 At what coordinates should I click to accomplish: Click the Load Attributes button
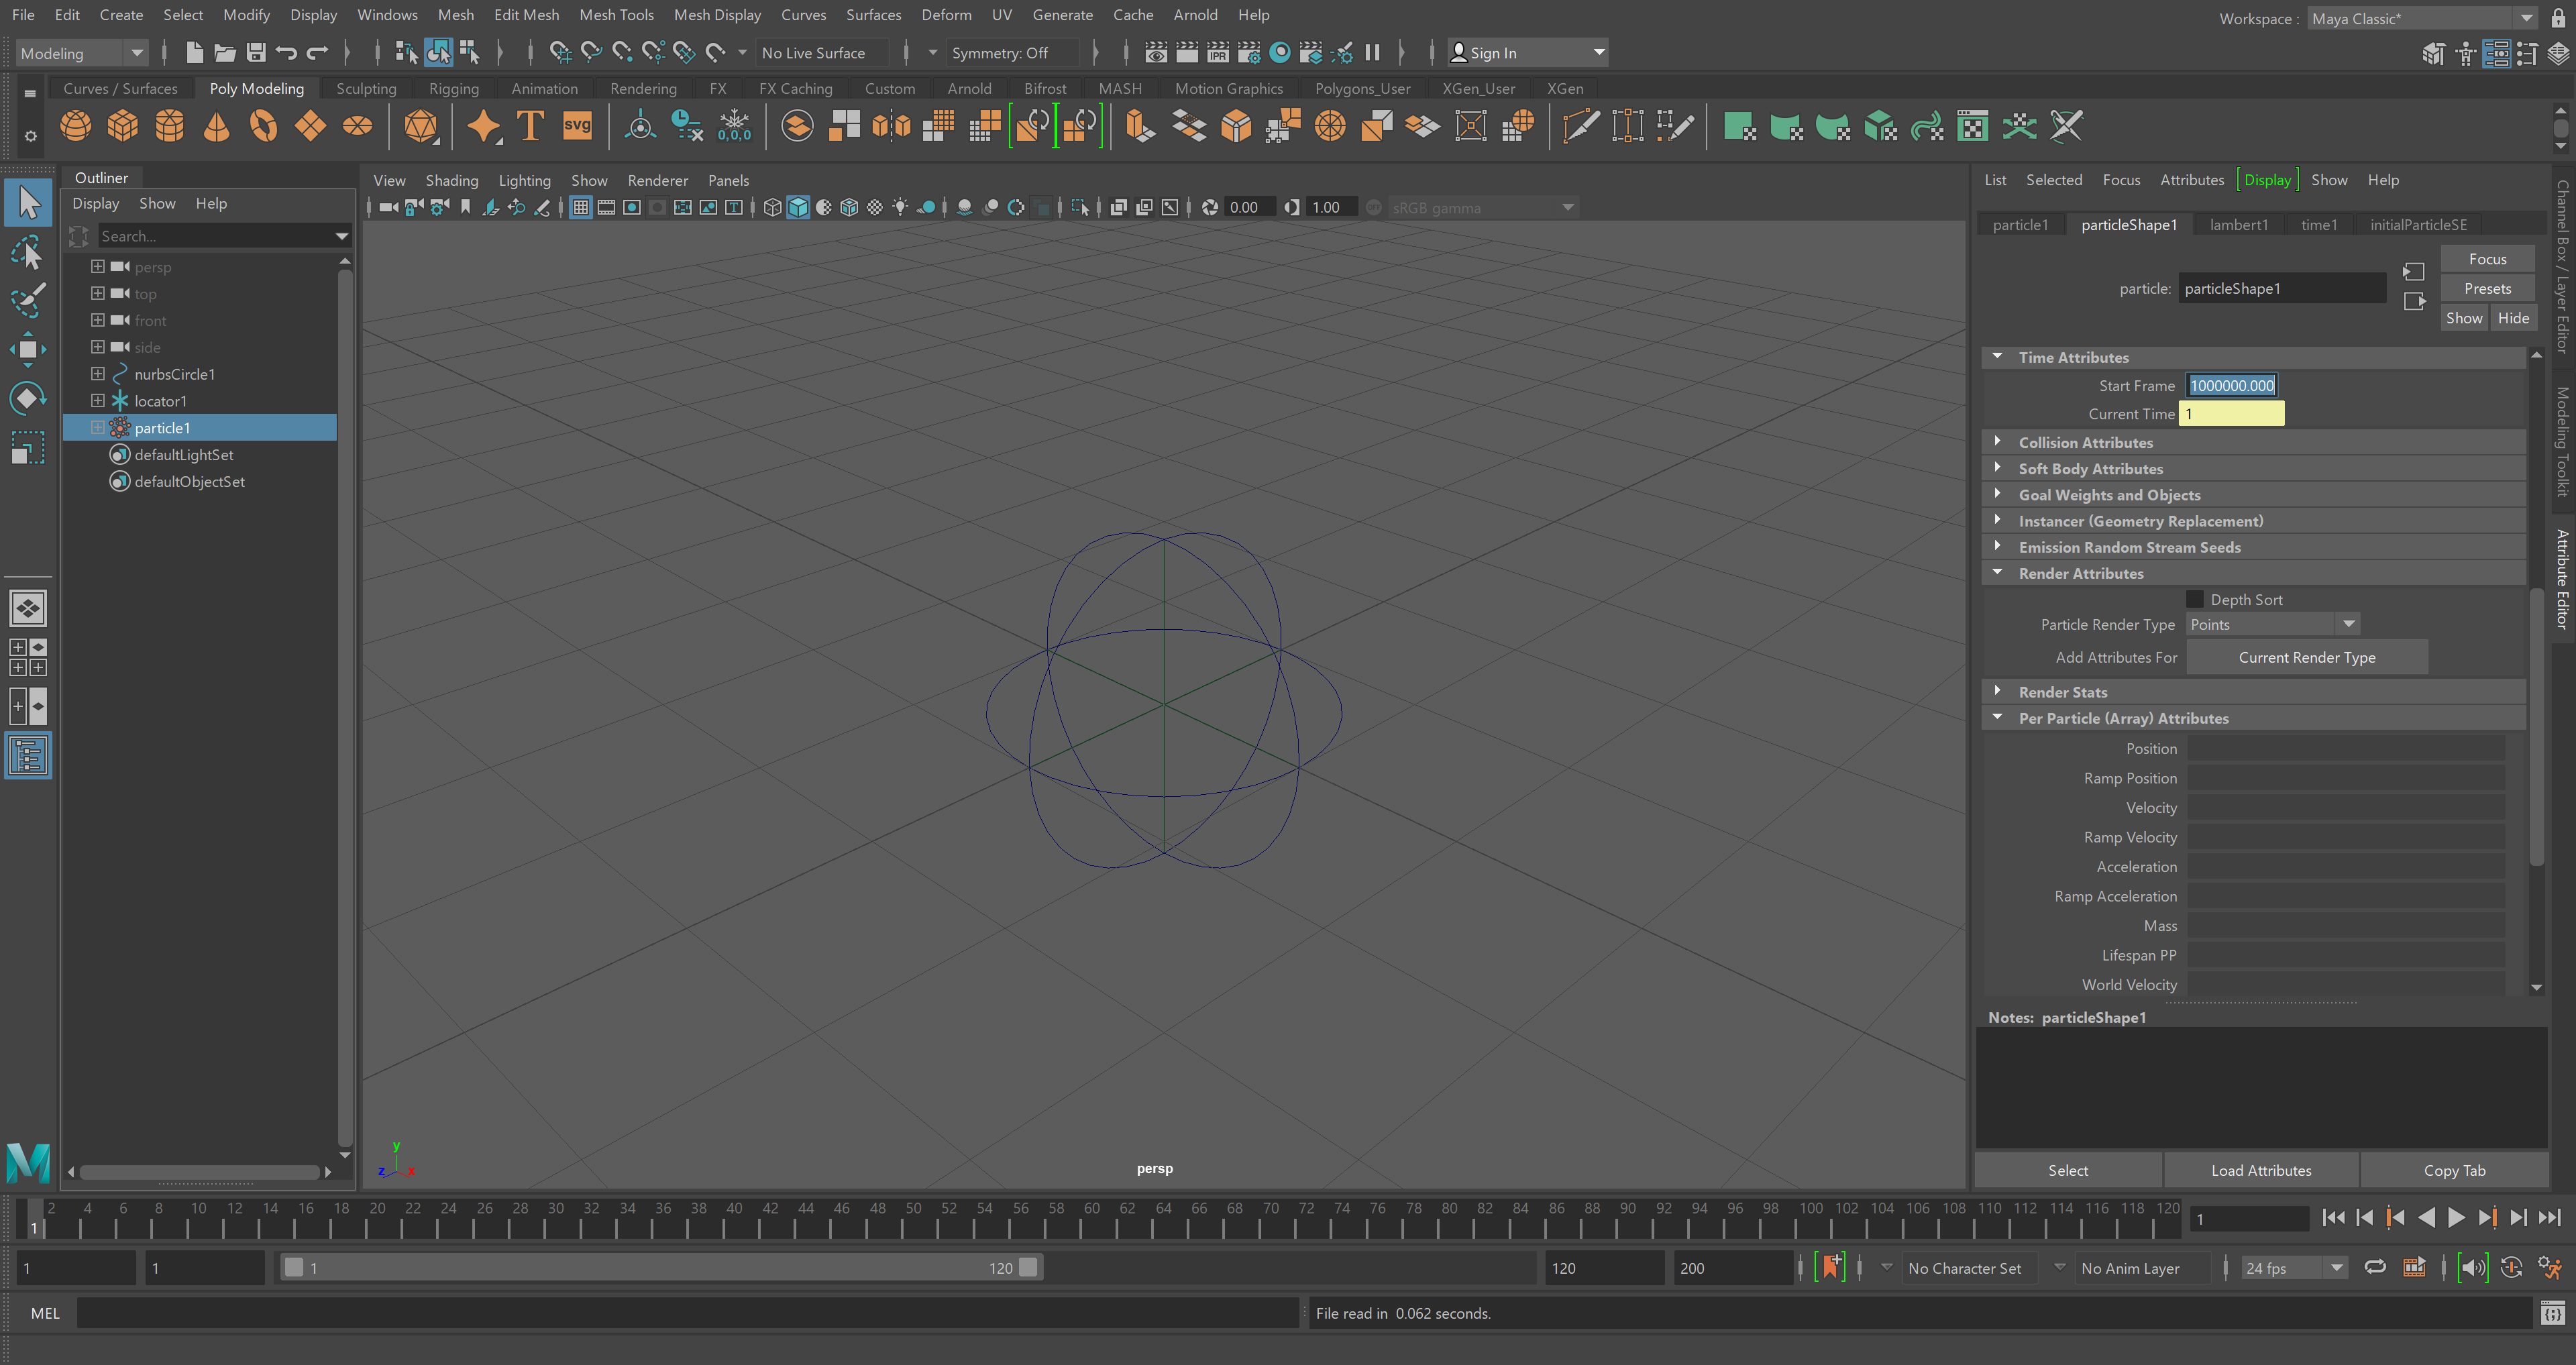click(2260, 1170)
